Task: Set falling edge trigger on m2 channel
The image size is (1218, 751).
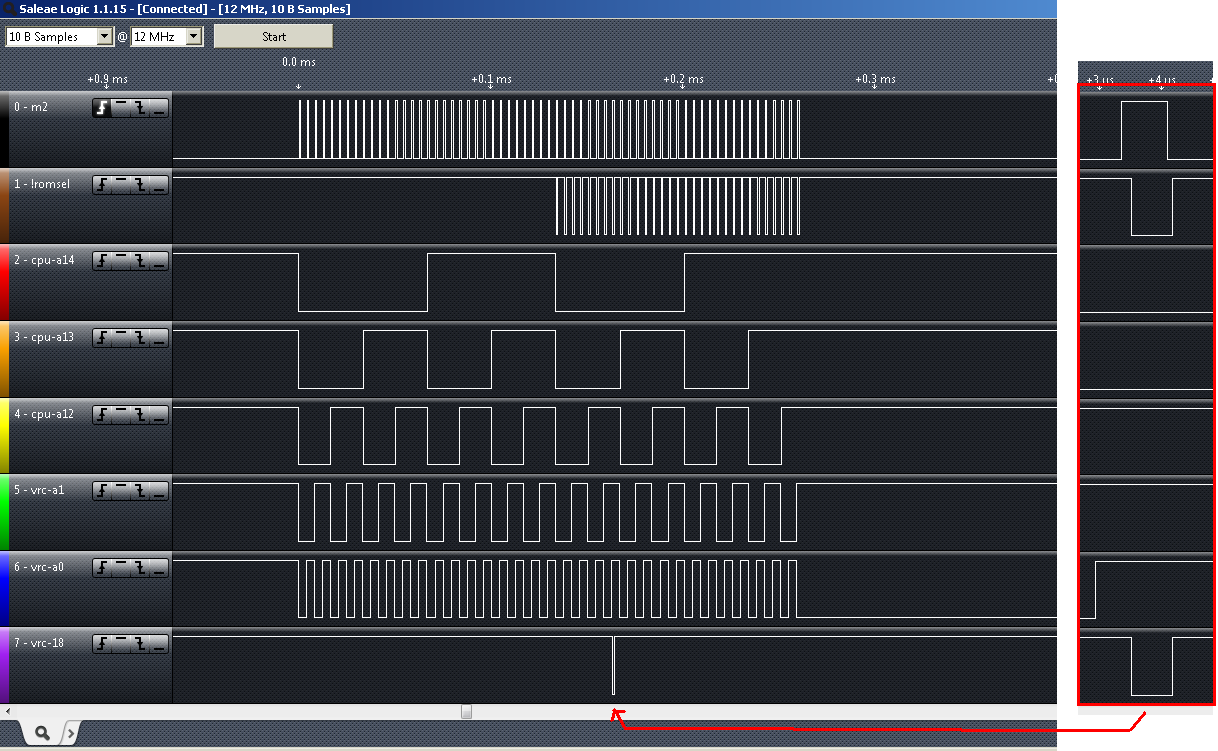Action: point(140,108)
